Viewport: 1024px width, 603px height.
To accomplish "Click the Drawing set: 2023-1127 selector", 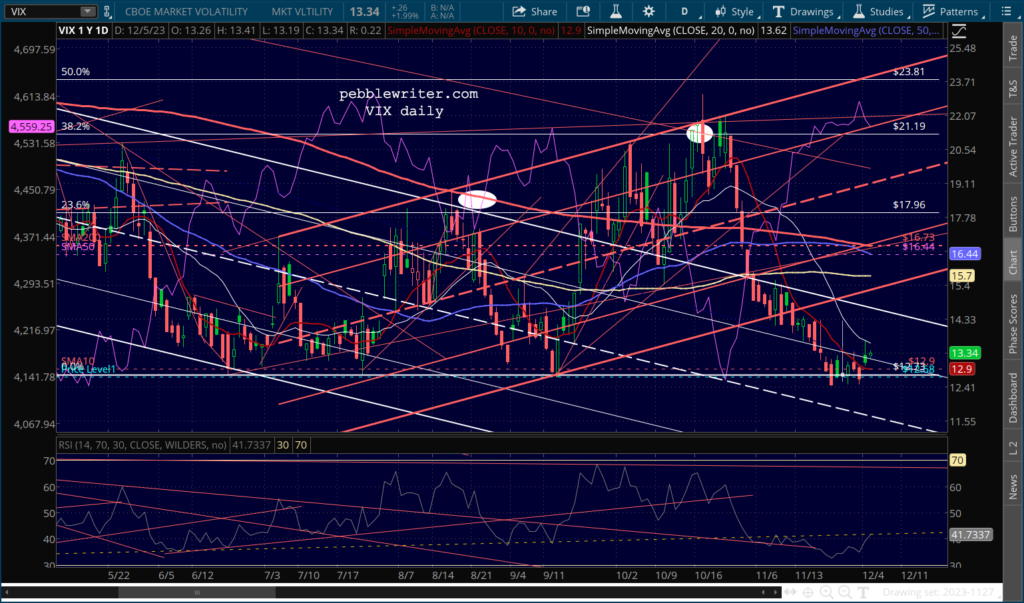I will point(938,593).
